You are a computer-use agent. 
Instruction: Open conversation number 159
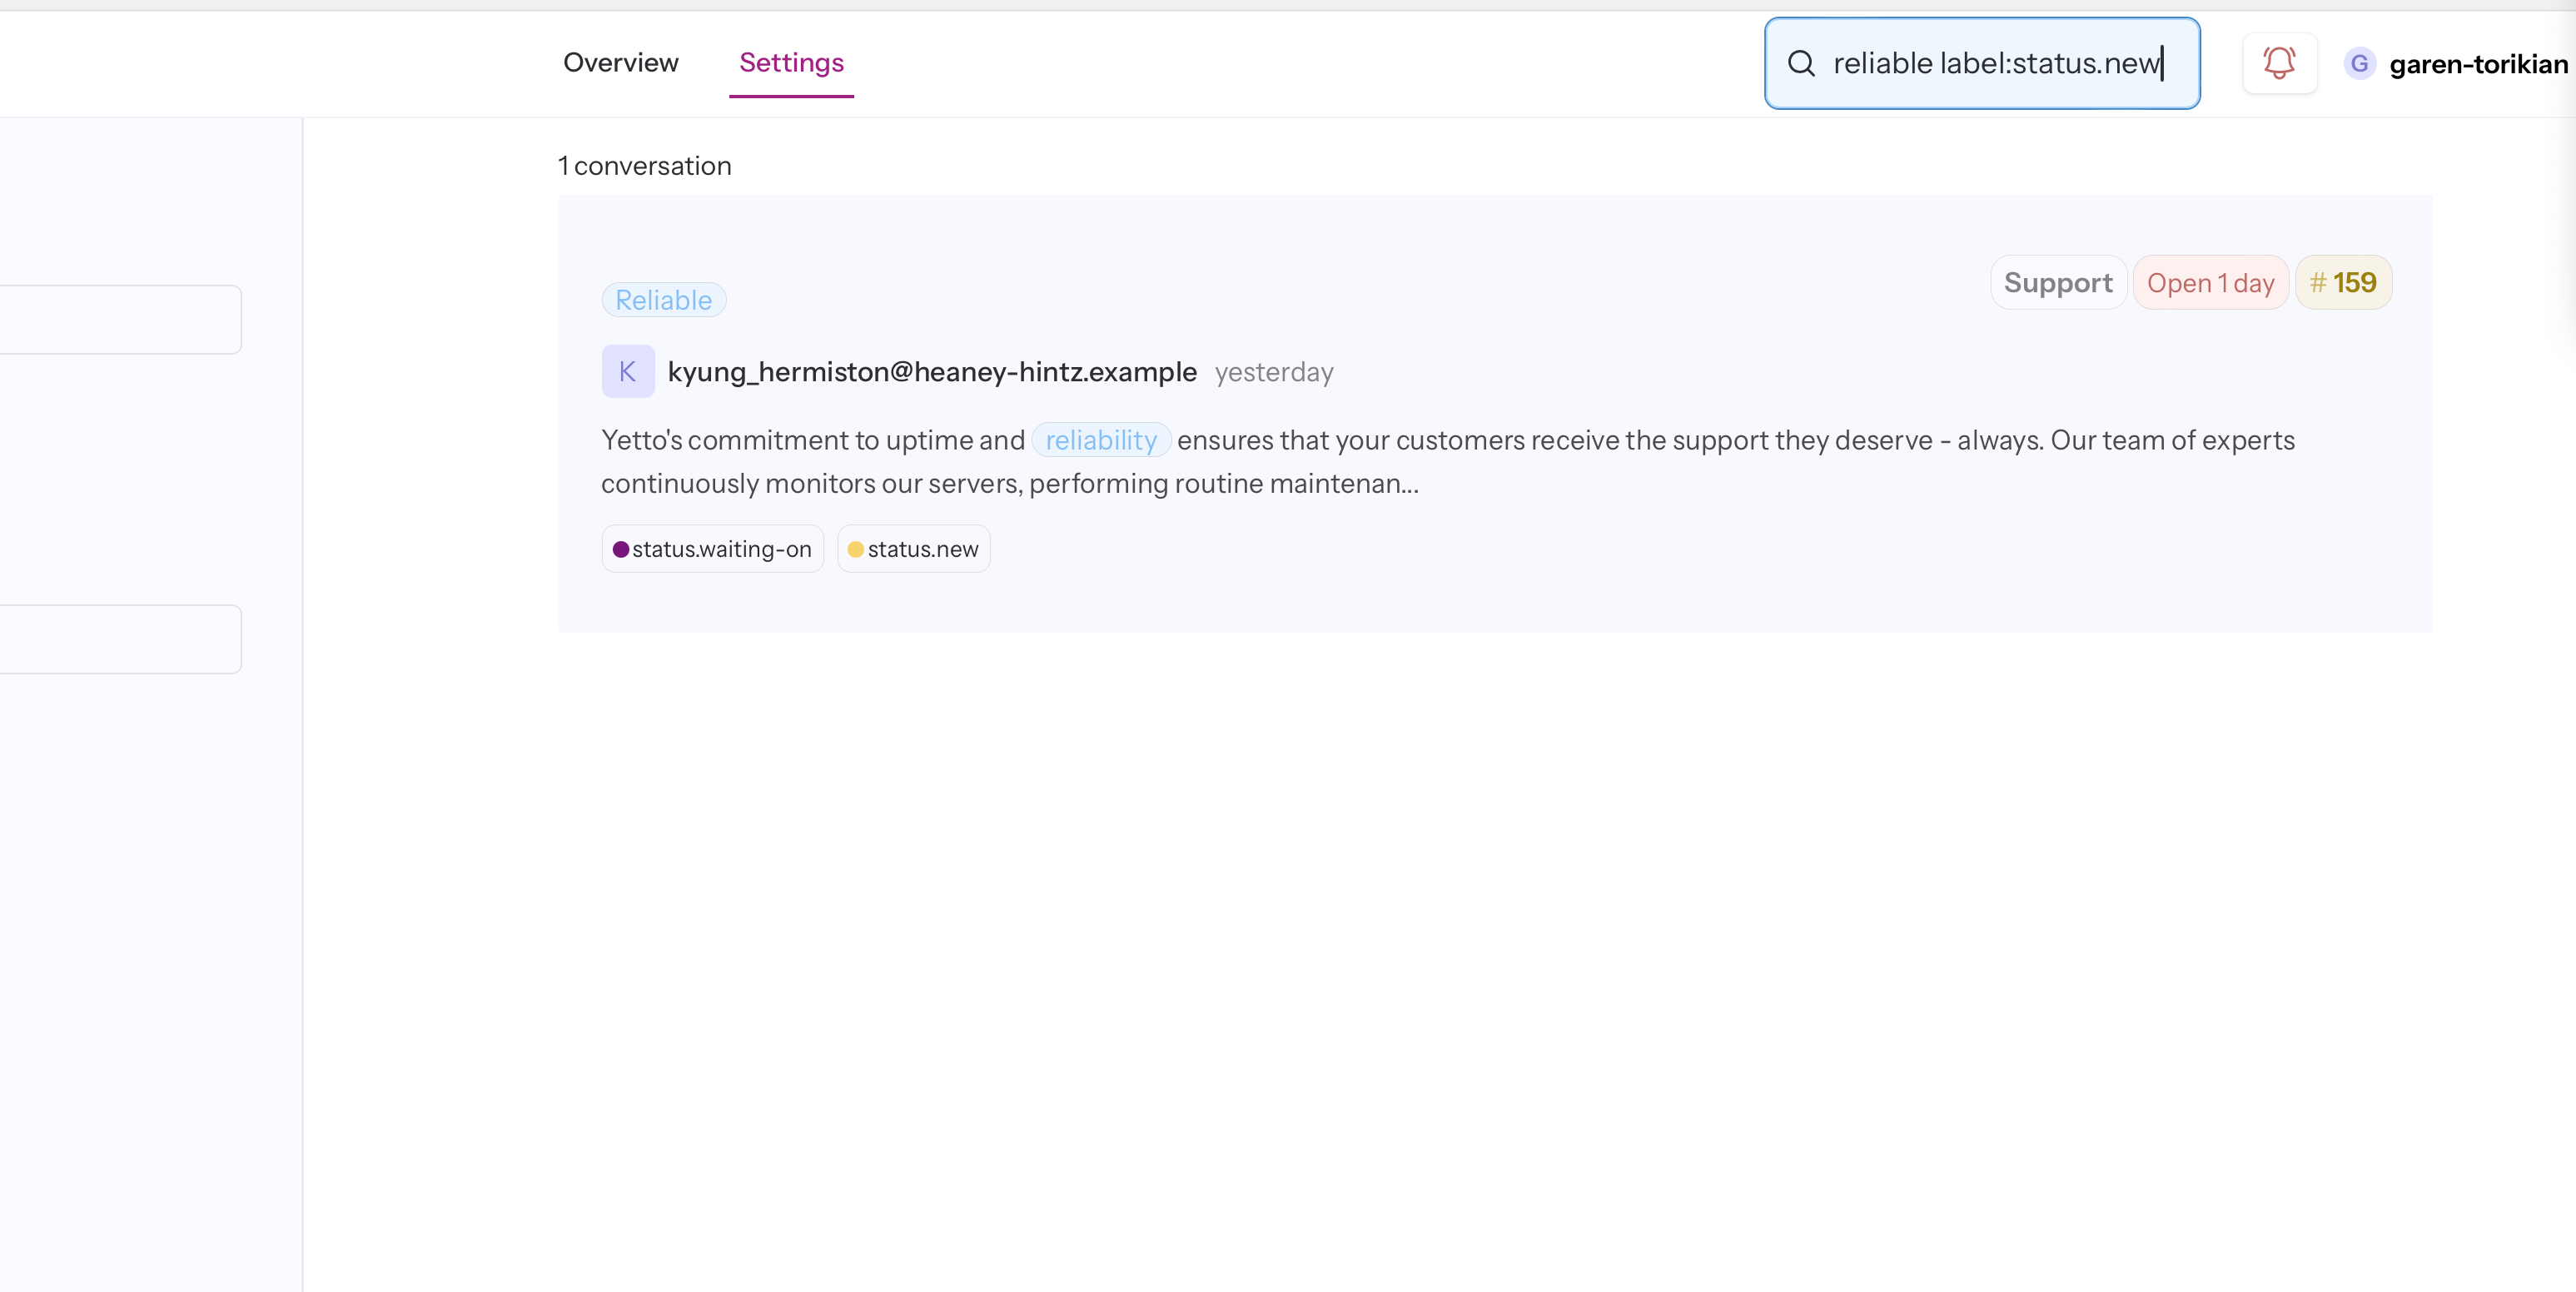2343,283
